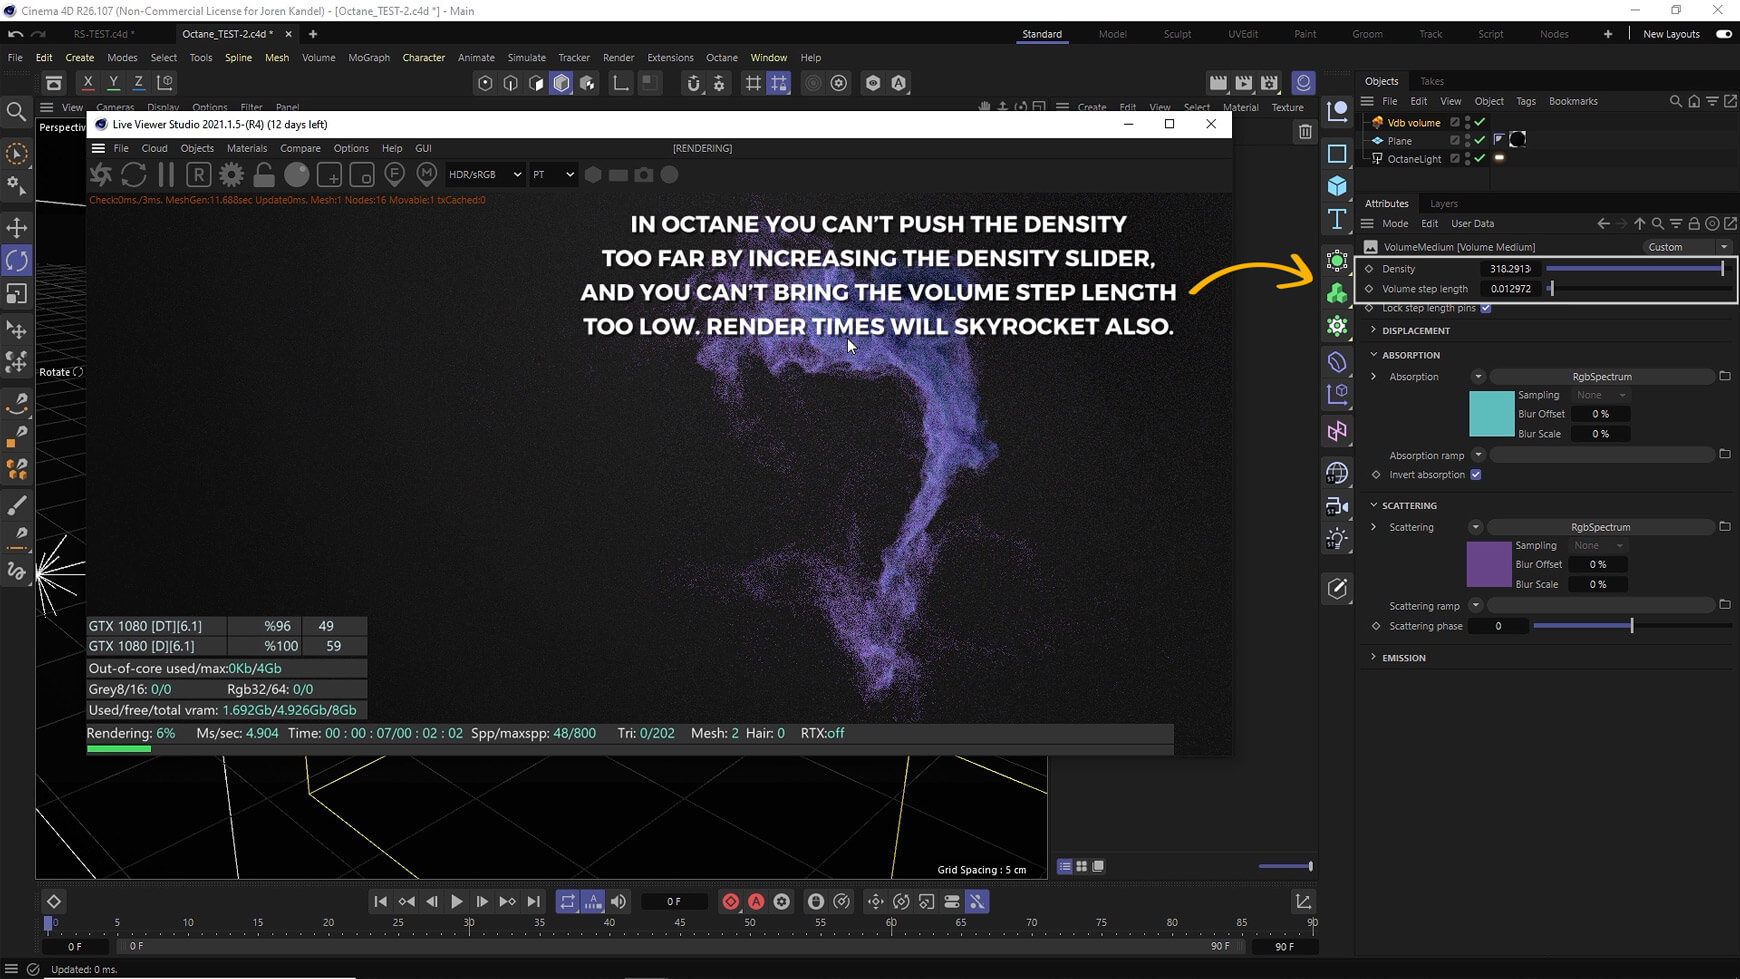1740x979 pixels.
Task: Click the trash icon beside the viewport
Action: [x=1305, y=132]
